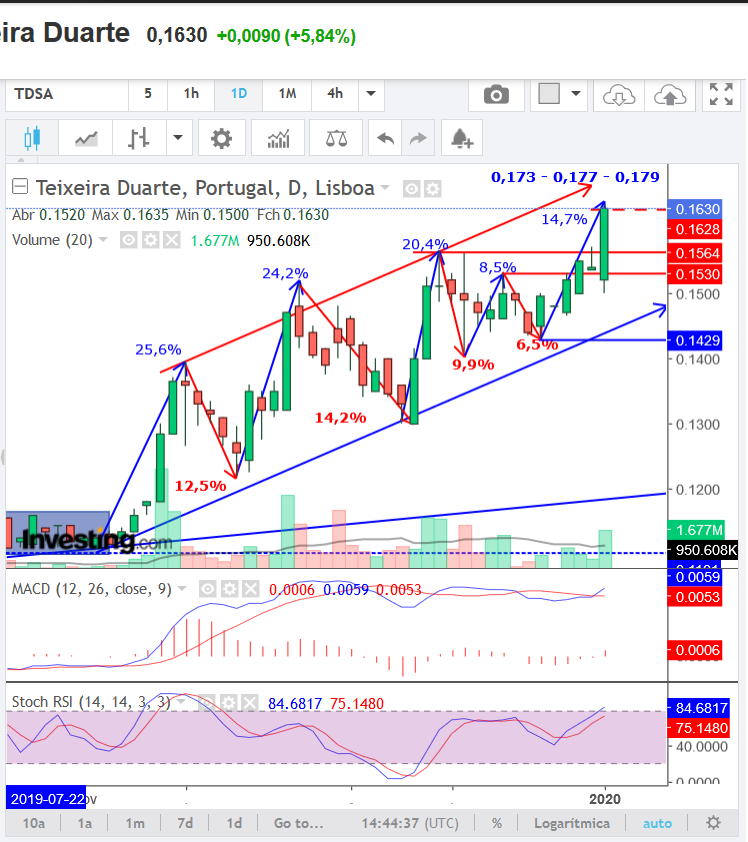Image resolution: width=748 pixels, height=842 pixels.
Task: Expand Volume (20) indicator dropdown arrow
Action: pos(103,239)
